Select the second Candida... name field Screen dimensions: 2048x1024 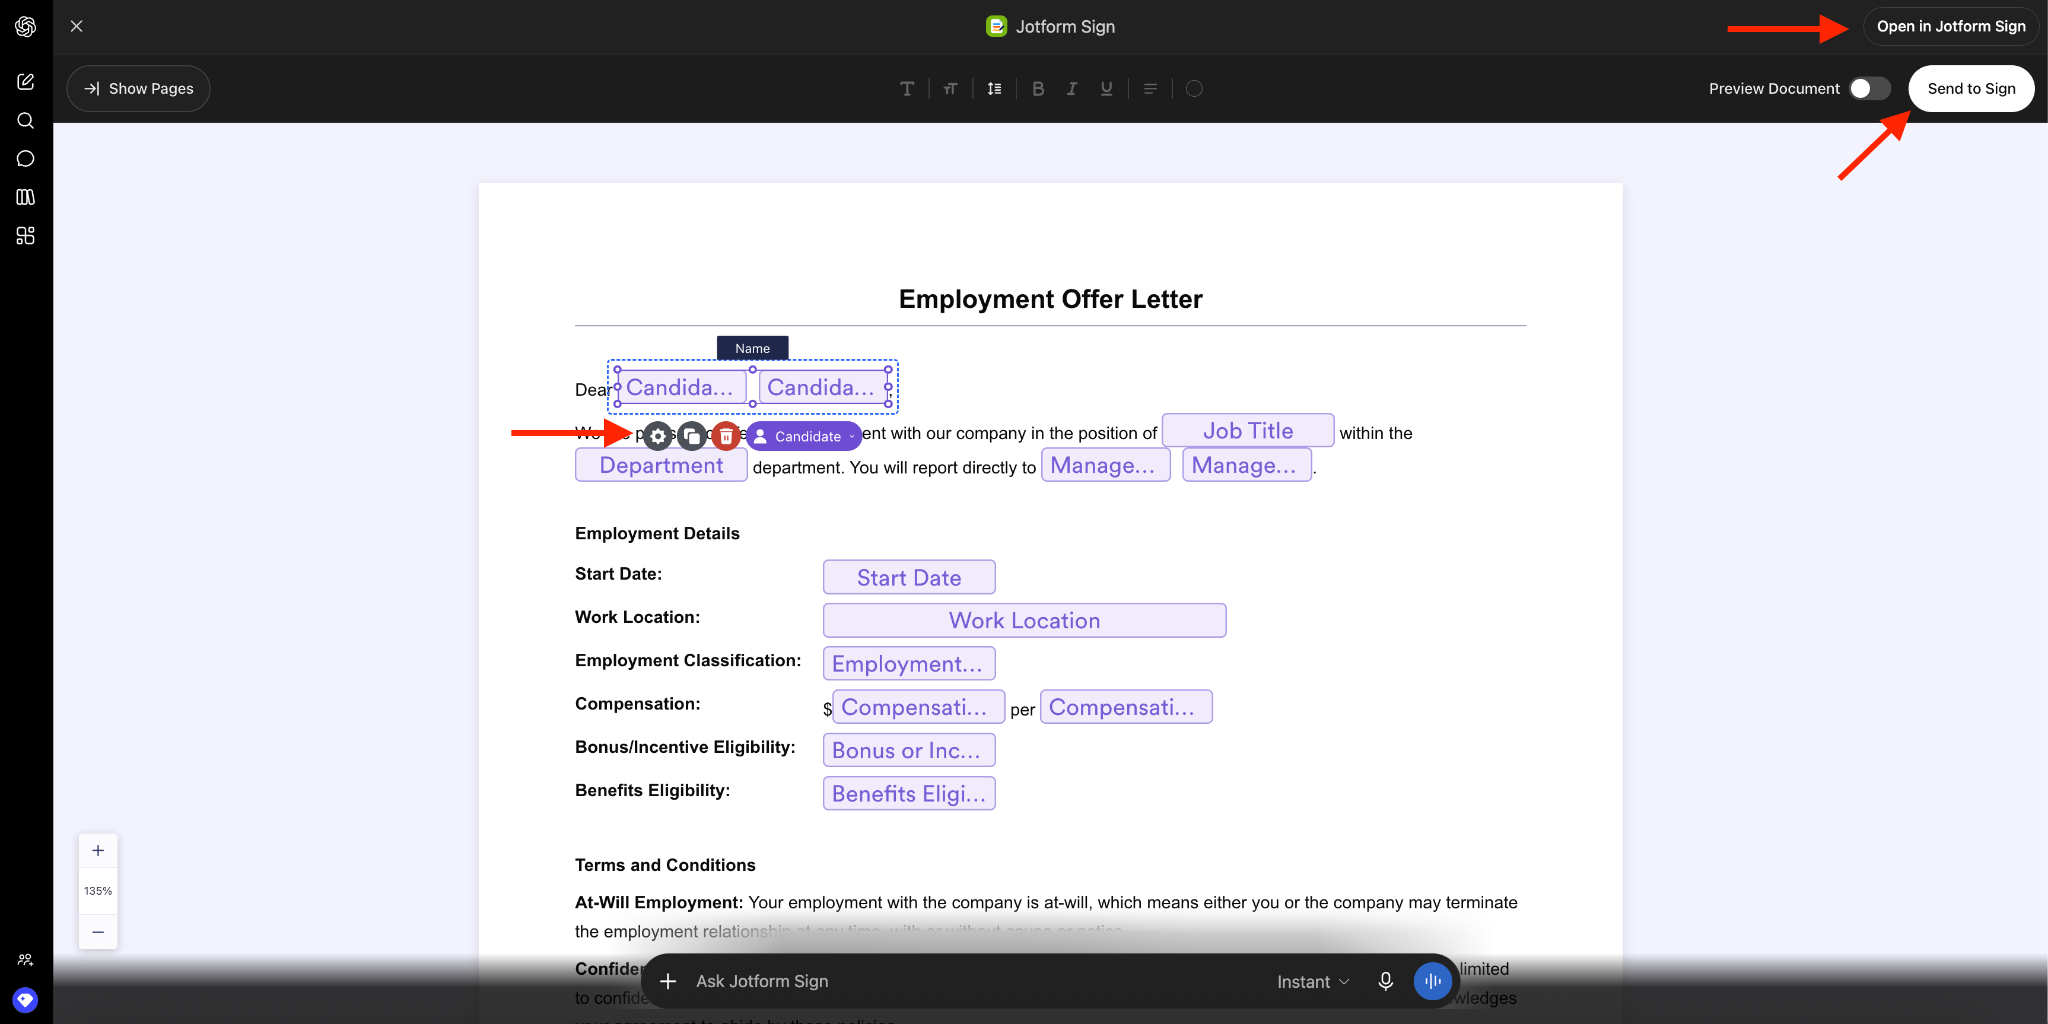822,387
